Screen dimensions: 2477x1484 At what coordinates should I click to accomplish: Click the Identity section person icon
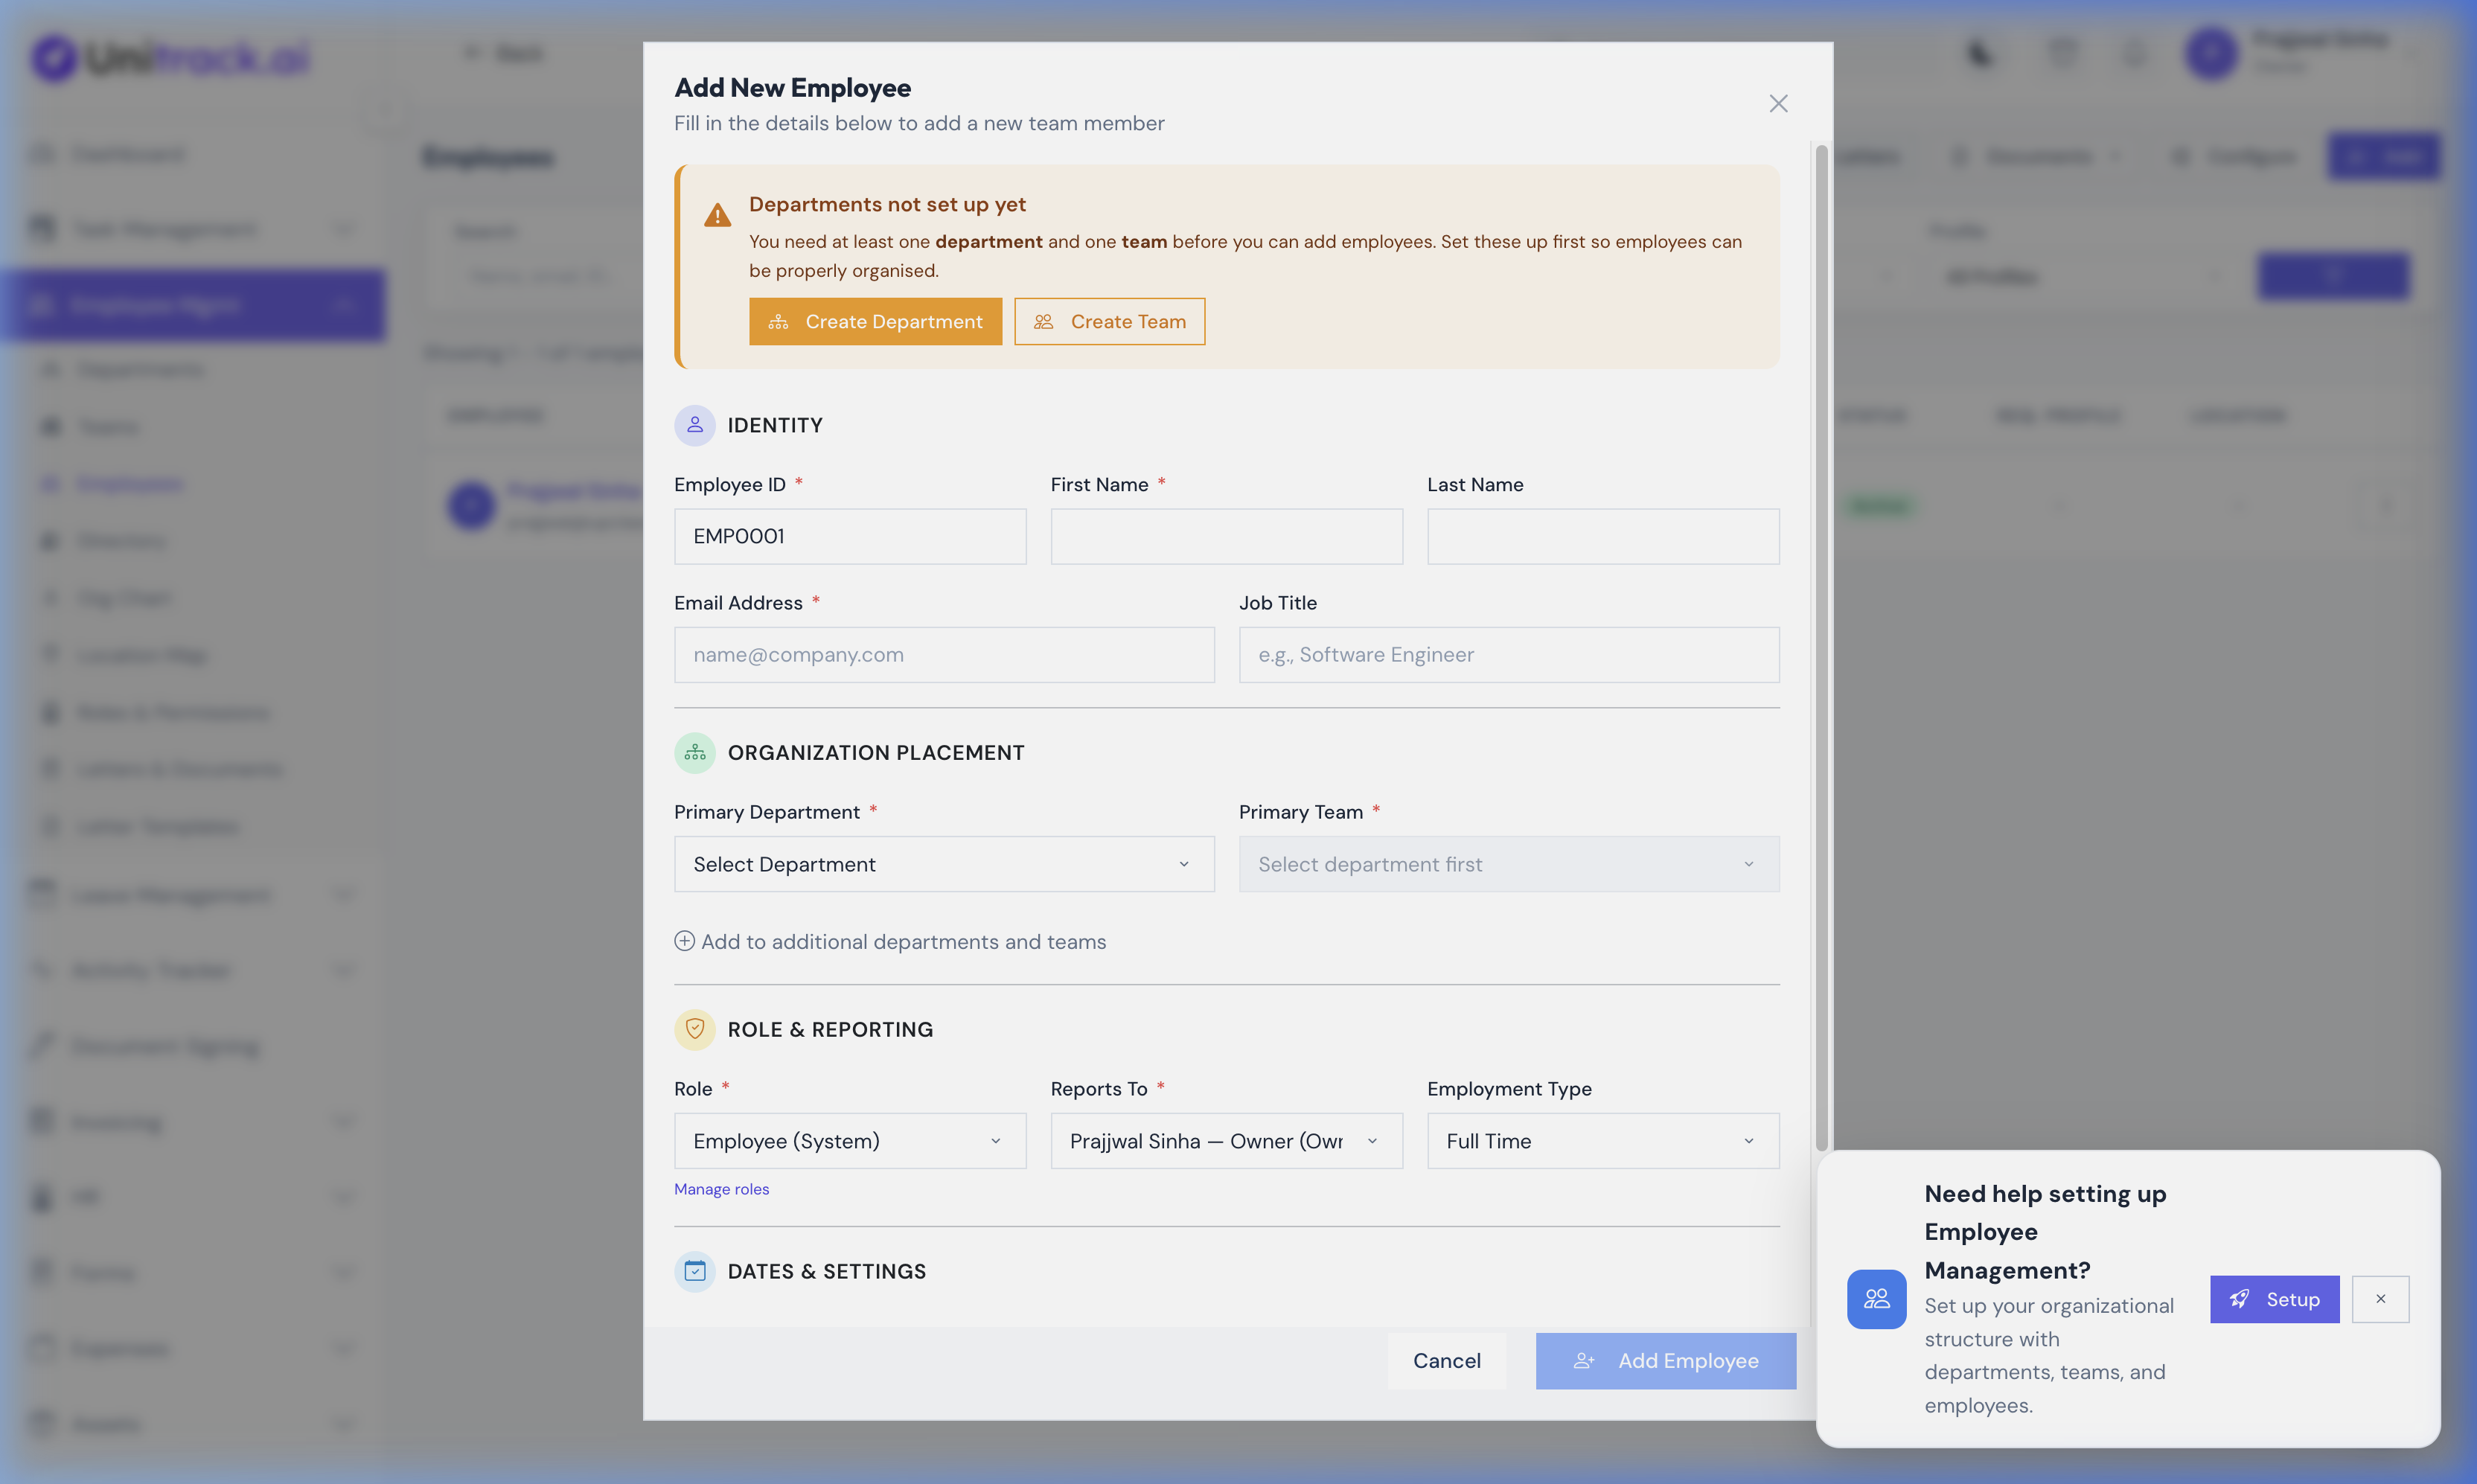695,425
